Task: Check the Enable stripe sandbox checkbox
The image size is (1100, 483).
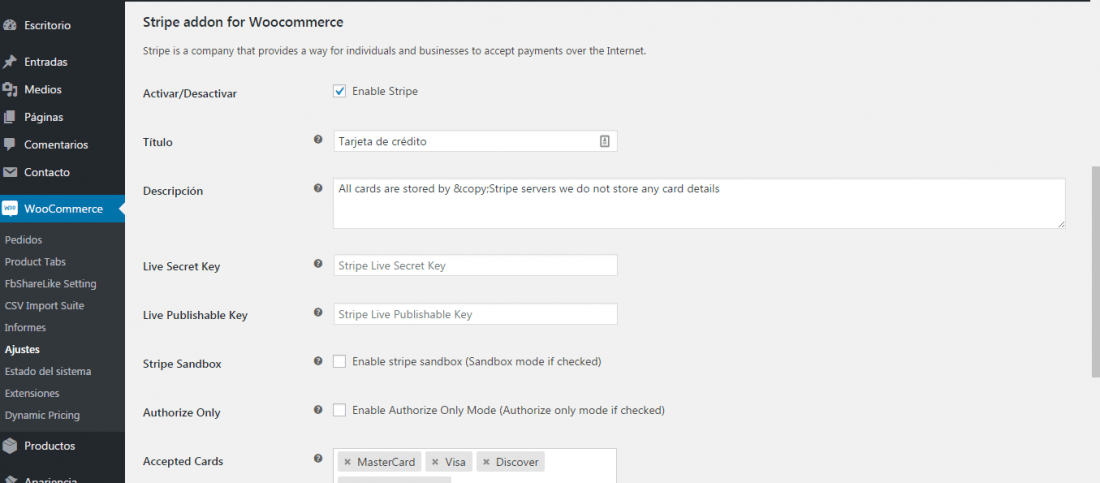Action: [x=340, y=362]
